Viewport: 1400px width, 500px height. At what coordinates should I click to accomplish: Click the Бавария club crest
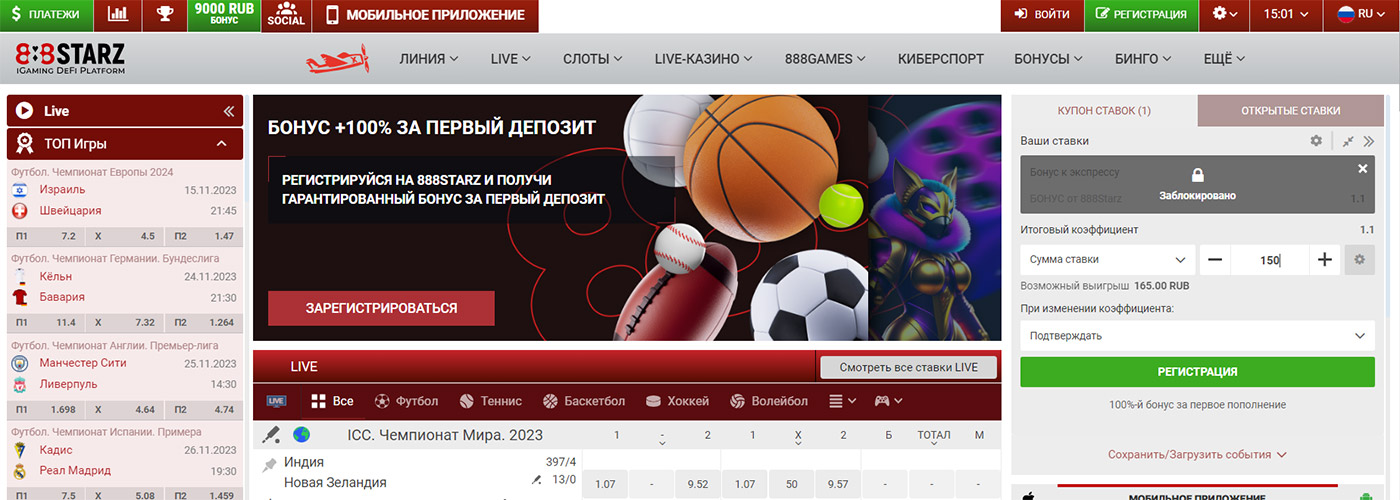point(19,297)
